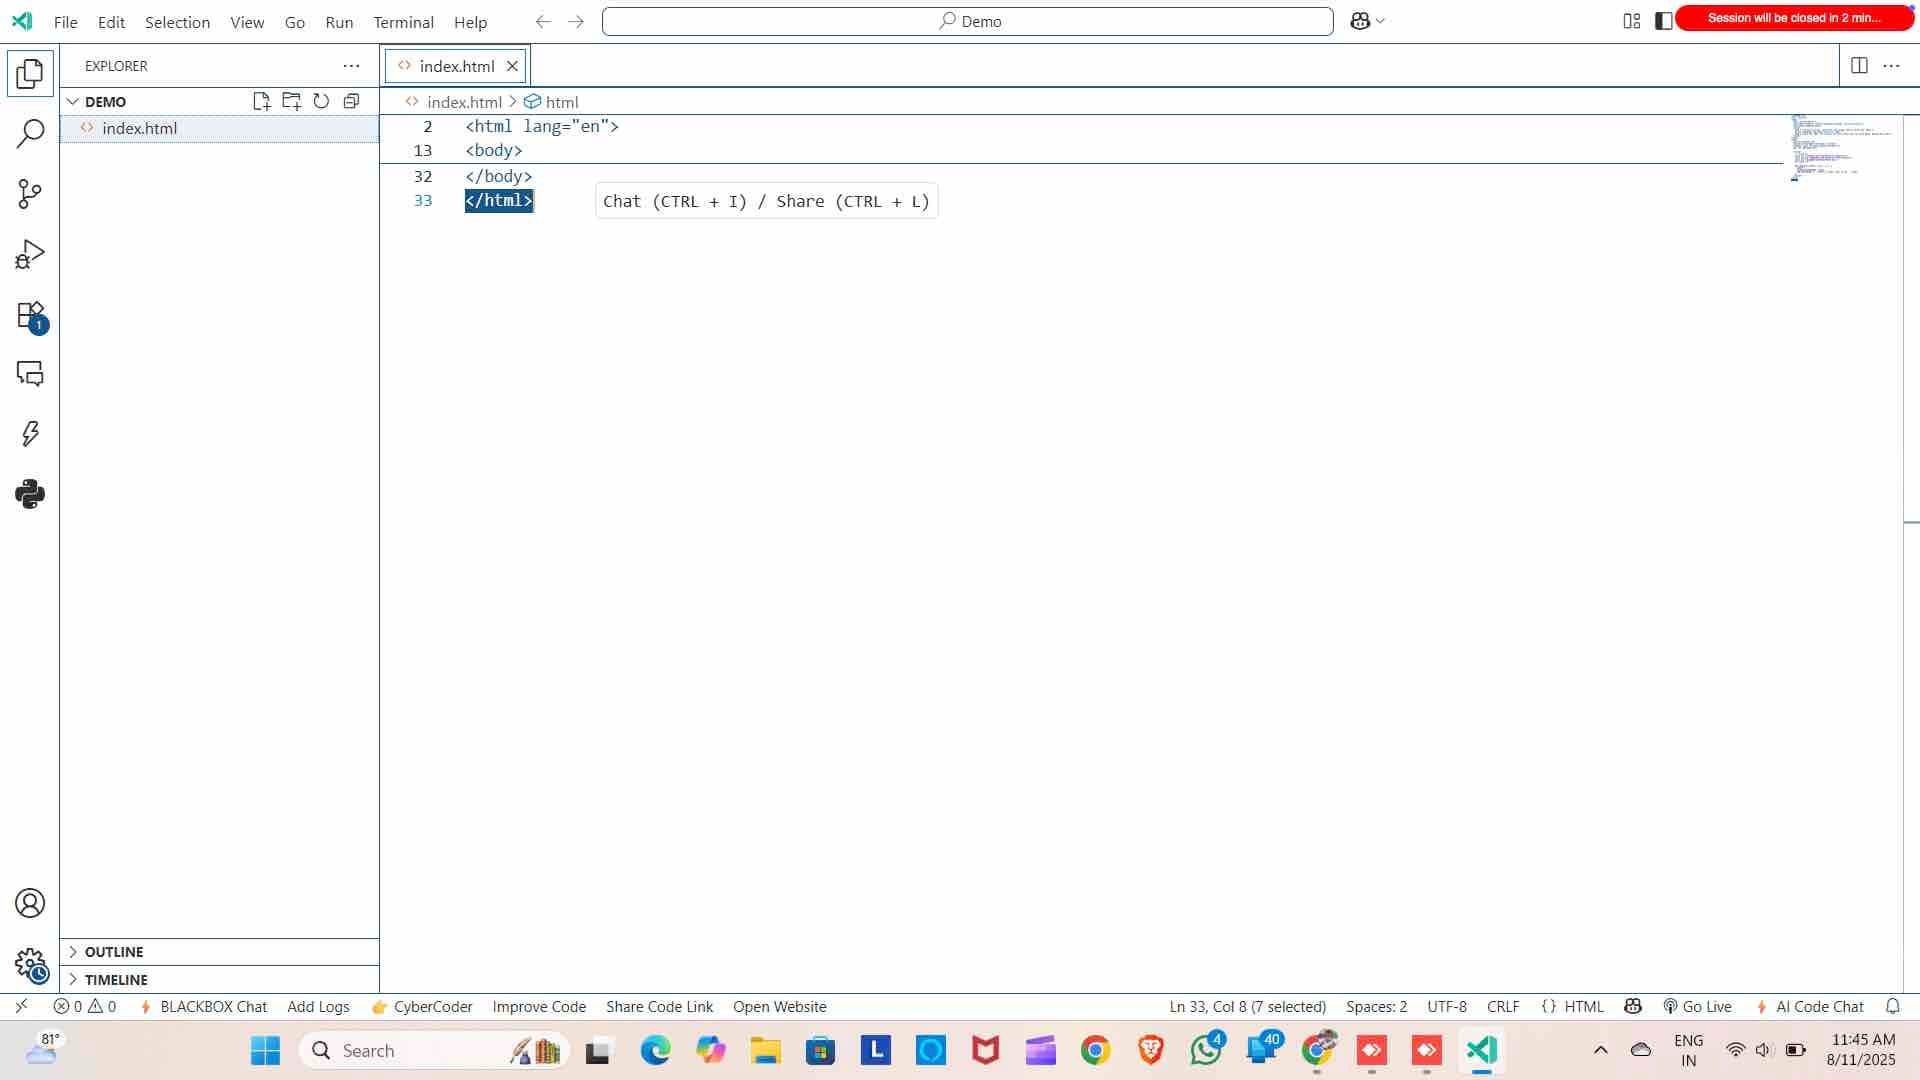1920x1080 pixels.
Task: Collapse the DEMO folder section
Action: click(74, 100)
